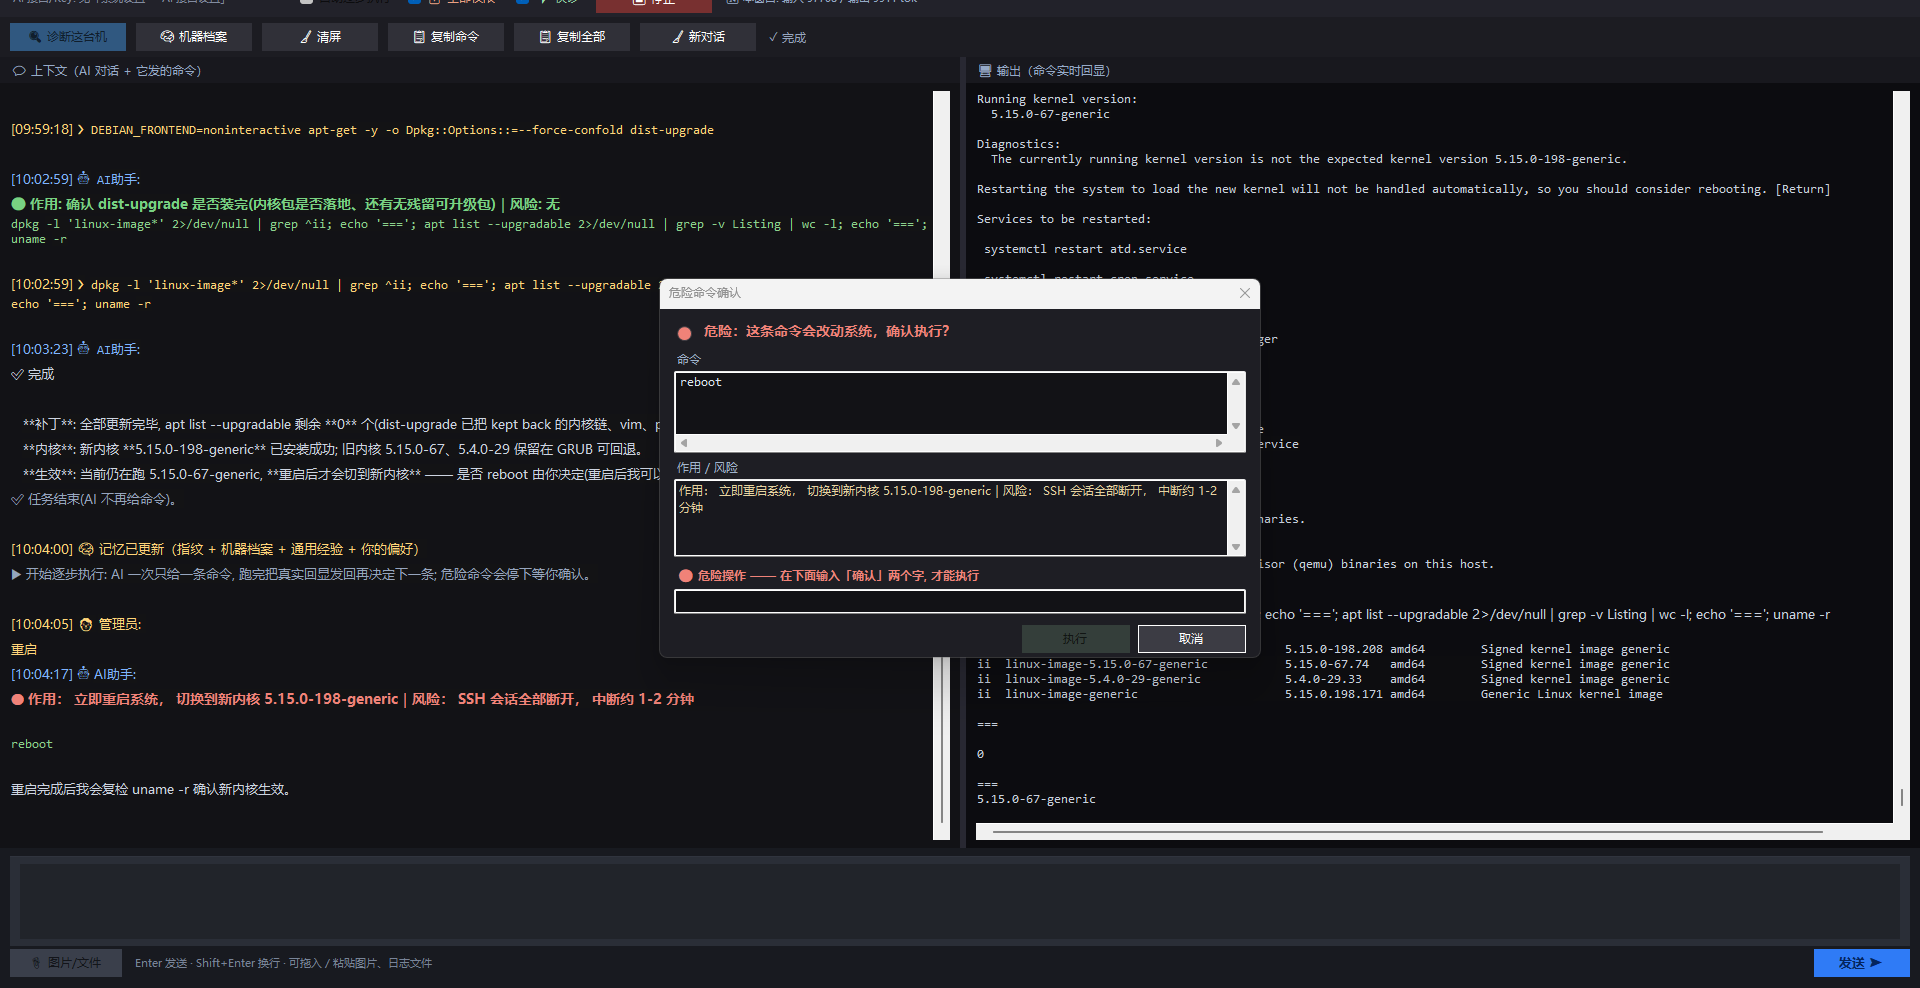Open 机器档案 machine profile

click(194, 37)
